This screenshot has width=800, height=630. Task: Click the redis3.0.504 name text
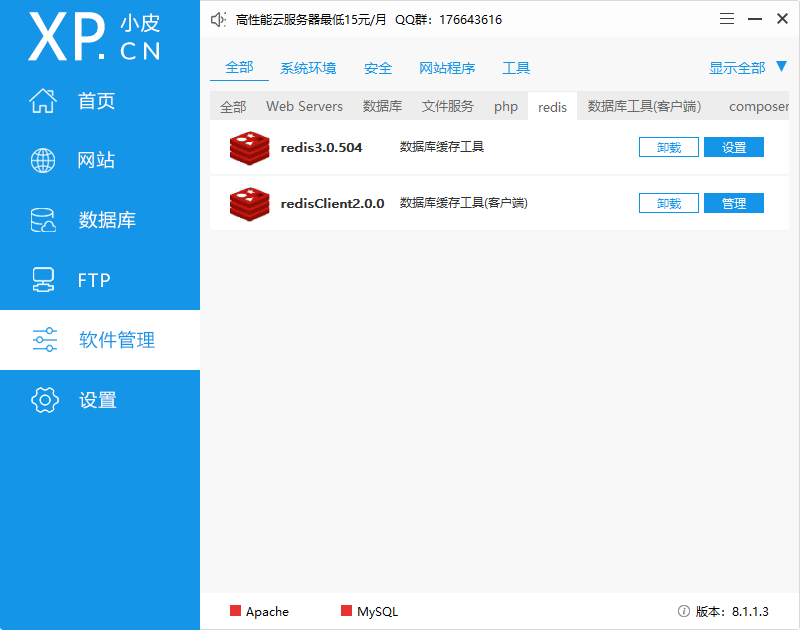pos(321,147)
